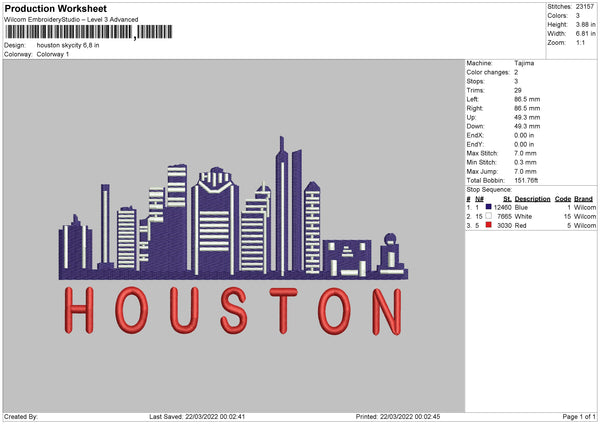Click the stitch count '3030' for Red
Viewport: 600px width, 424px height.
coord(504,226)
